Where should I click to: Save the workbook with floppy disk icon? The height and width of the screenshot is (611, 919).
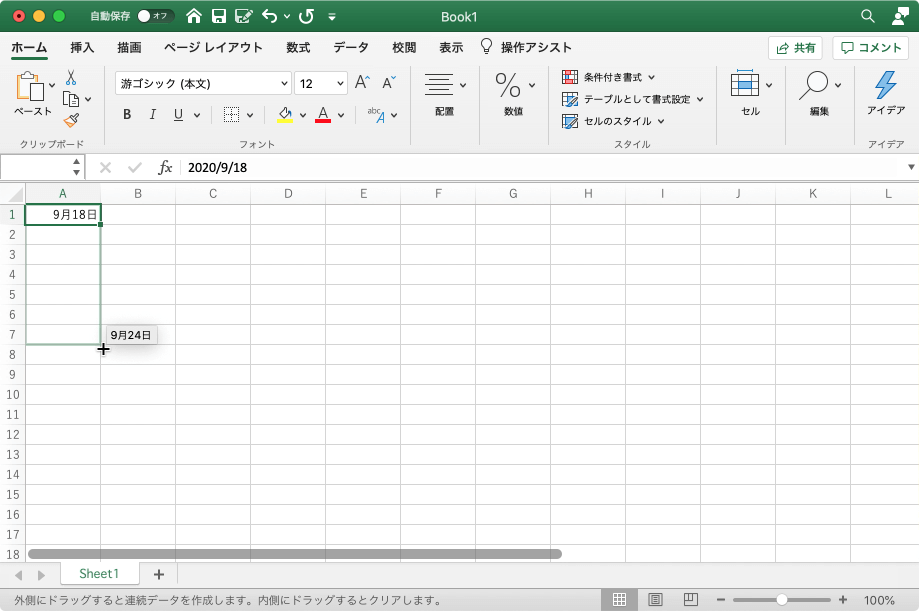click(219, 16)
